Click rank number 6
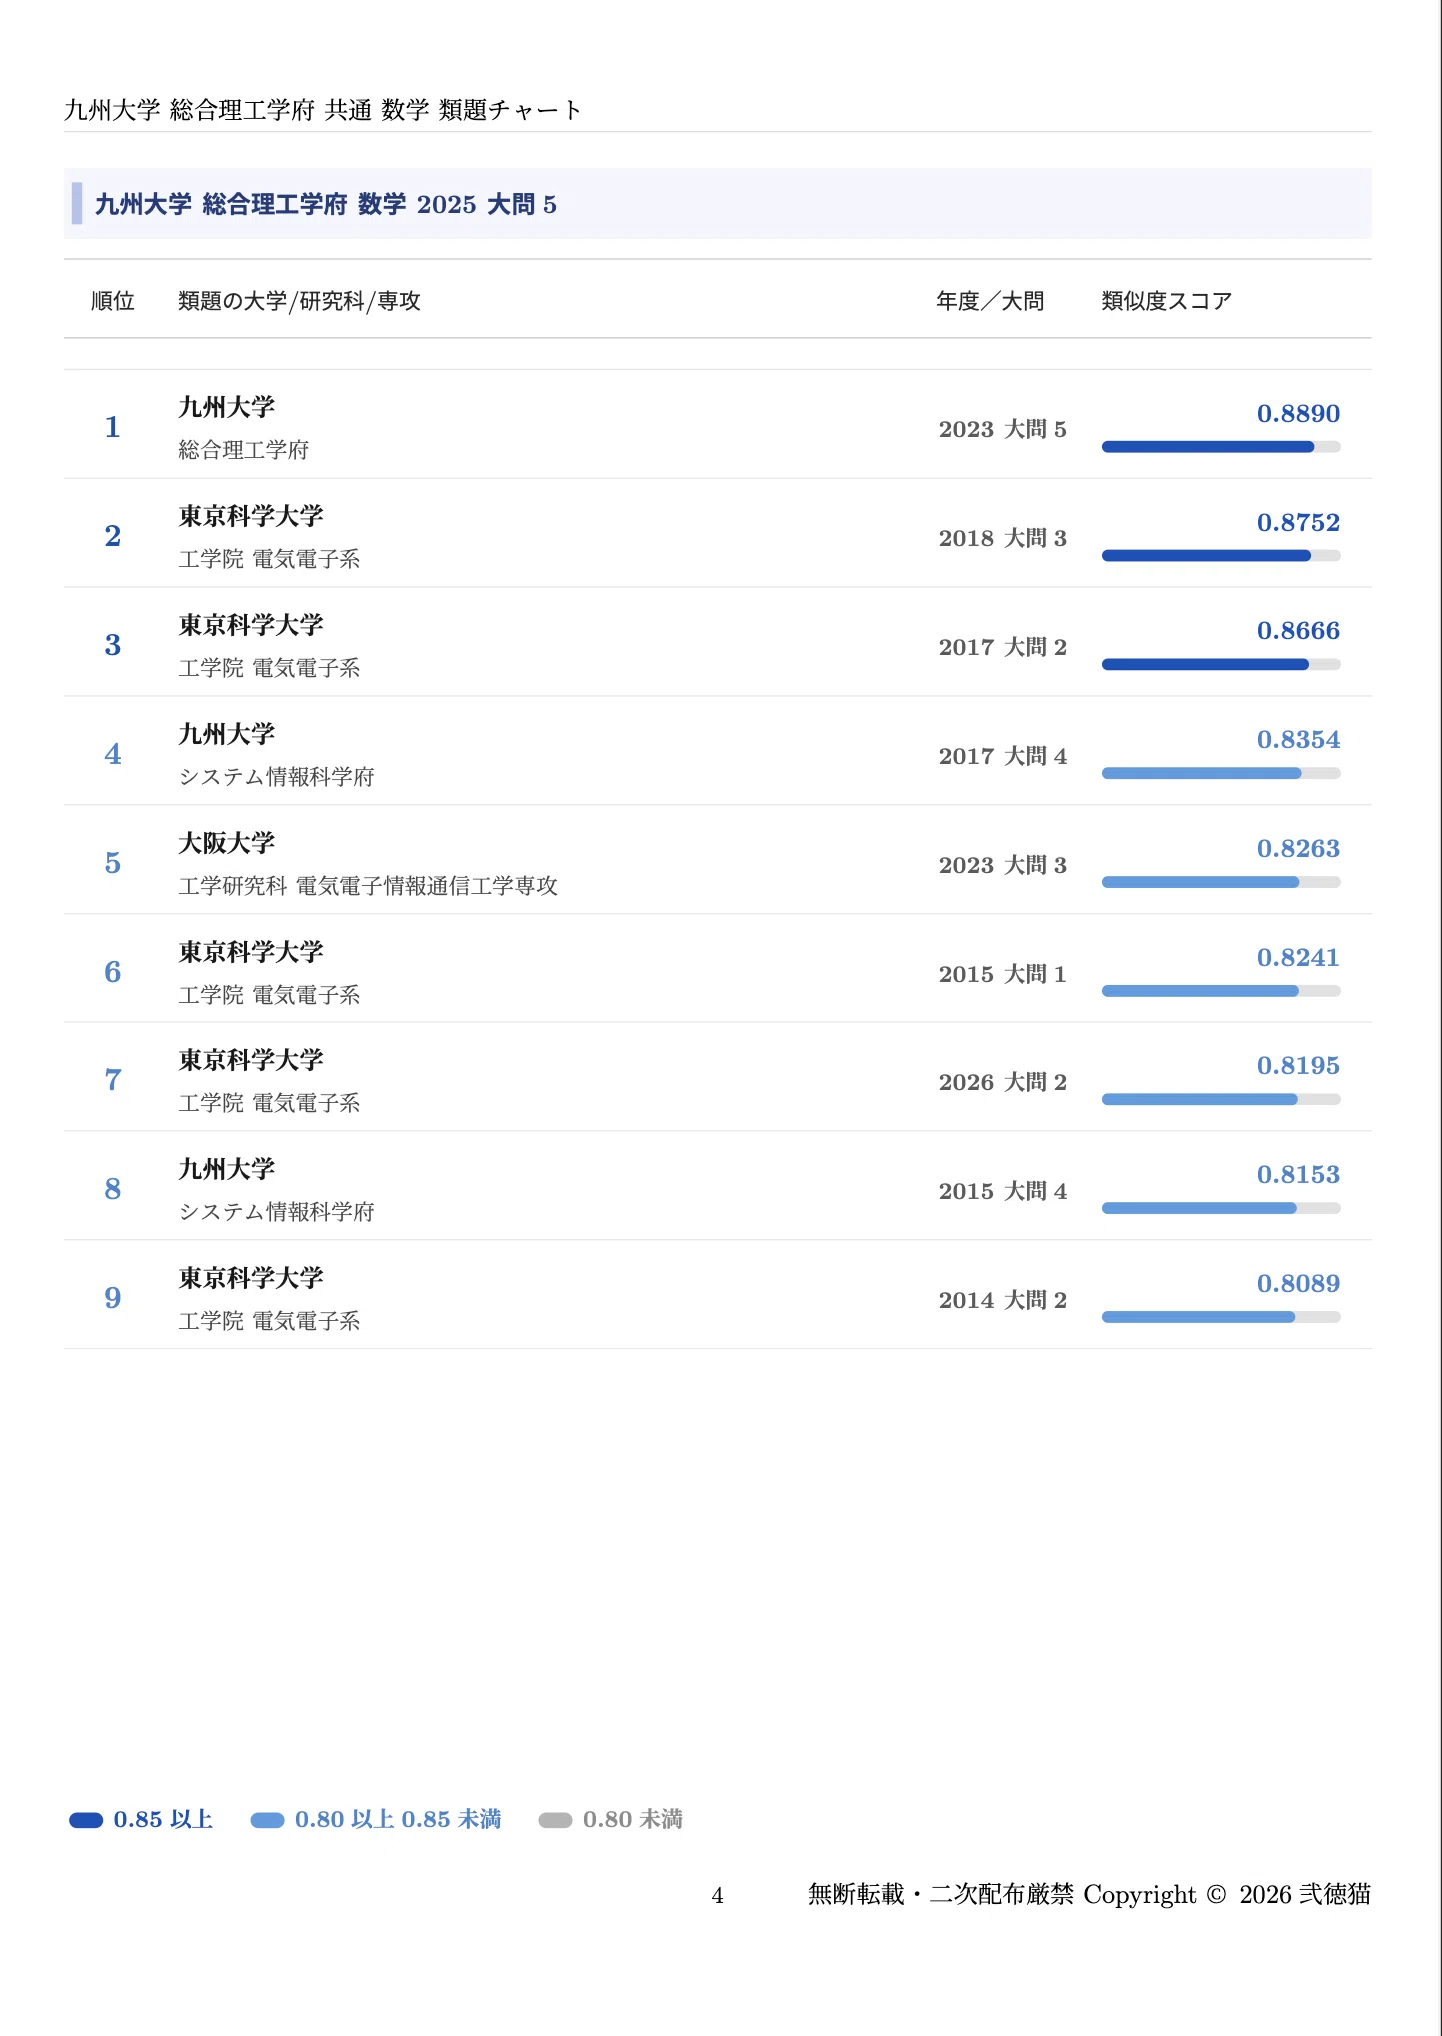Image resolution: width=1442 pixels, height=2036 pixels. point(113,972)
